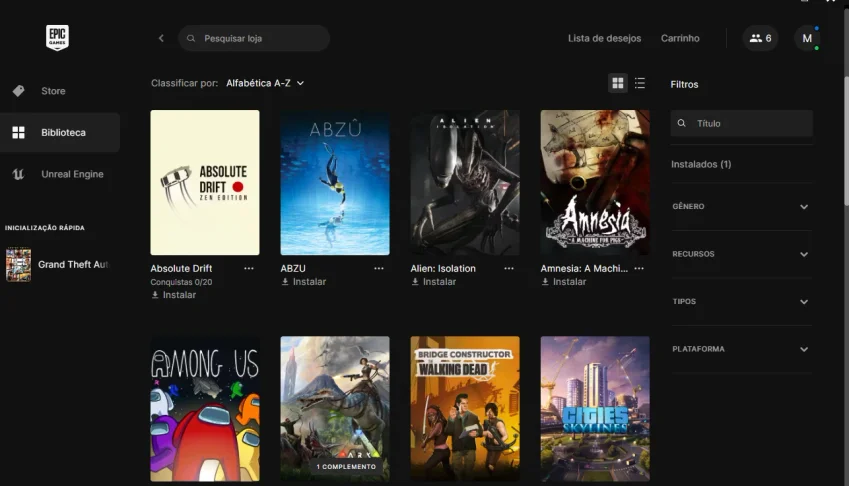Click the Store tag icon
The image size is (849, 486).
[18, 91]
